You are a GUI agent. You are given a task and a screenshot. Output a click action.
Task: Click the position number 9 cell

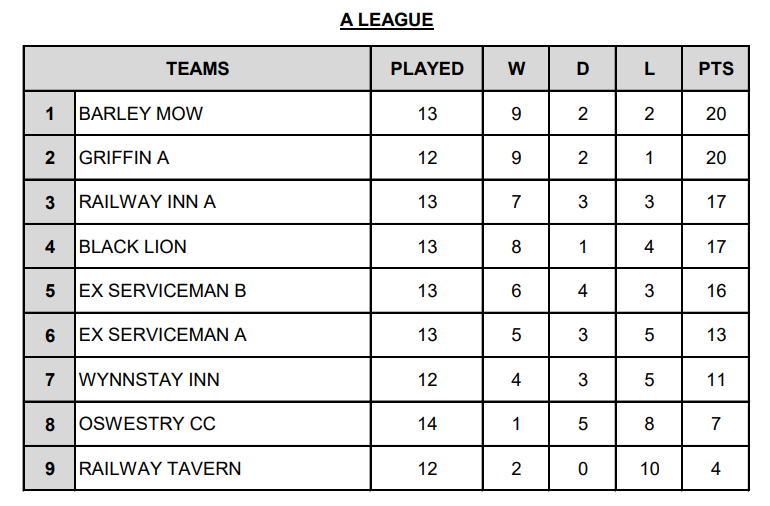pos(50,468)
